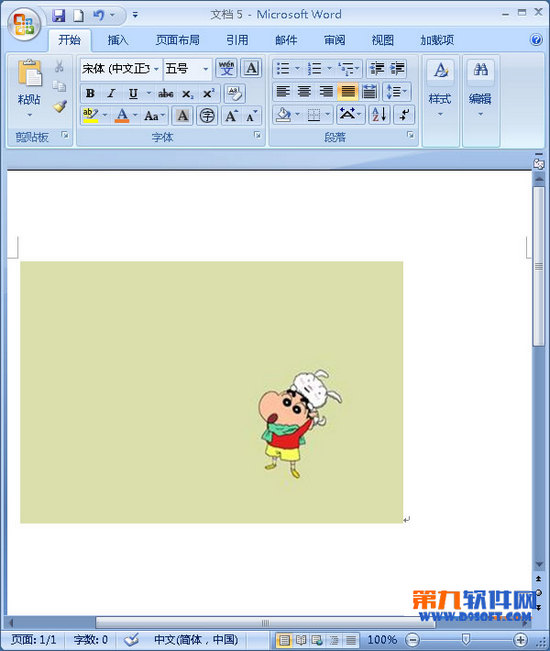Save the document with the floppy icon
The width and height of the screenshot is (550, 651).
(x=59, y=16)
